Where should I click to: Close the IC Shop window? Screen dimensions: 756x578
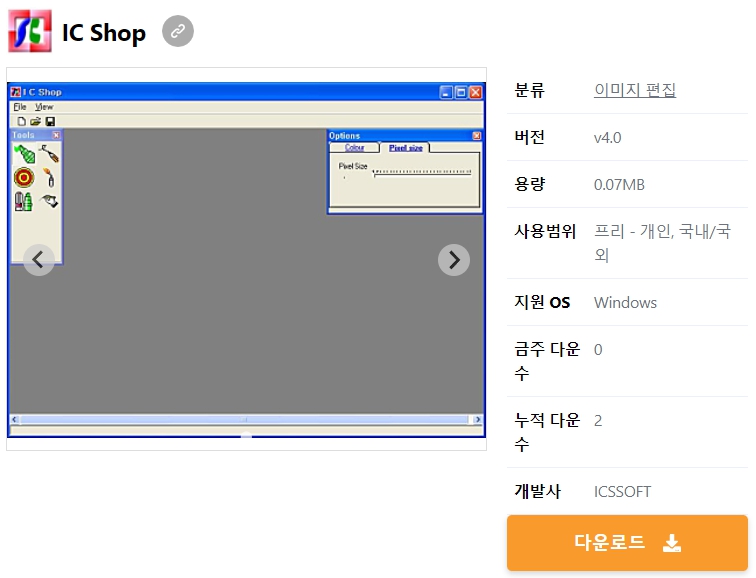(x=476, y=92)
